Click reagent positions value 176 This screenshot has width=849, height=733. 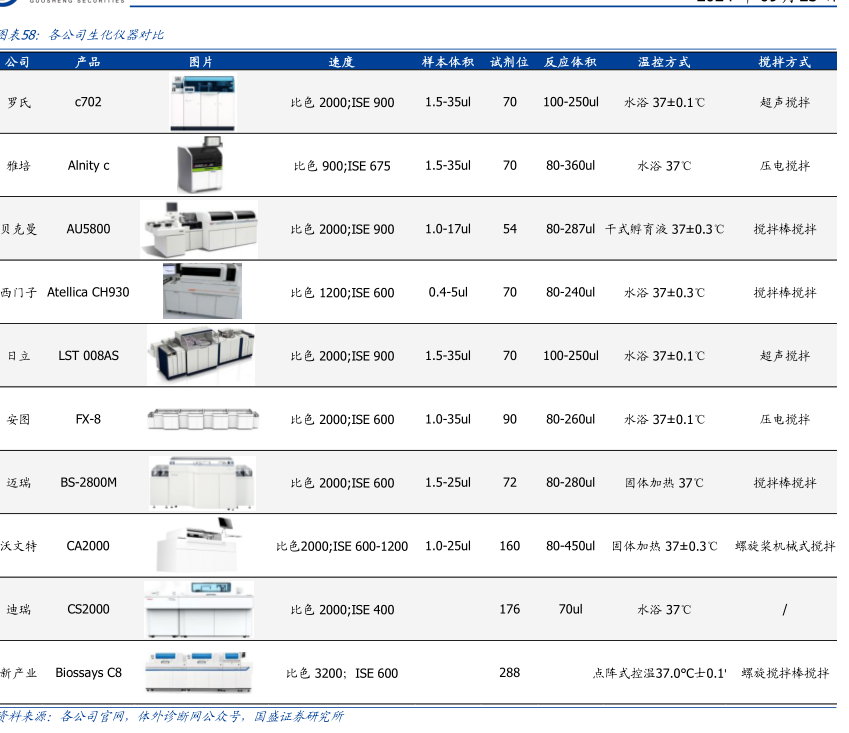click(x=510, y=609)
